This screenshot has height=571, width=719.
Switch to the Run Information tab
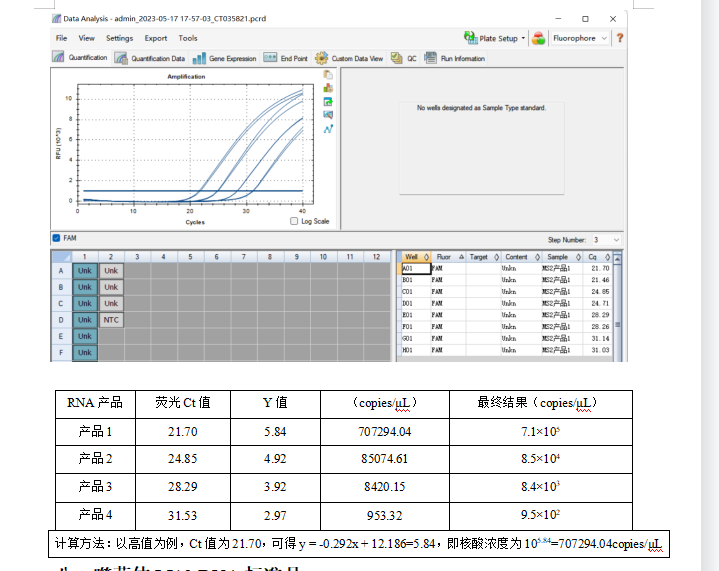(454, 58)
